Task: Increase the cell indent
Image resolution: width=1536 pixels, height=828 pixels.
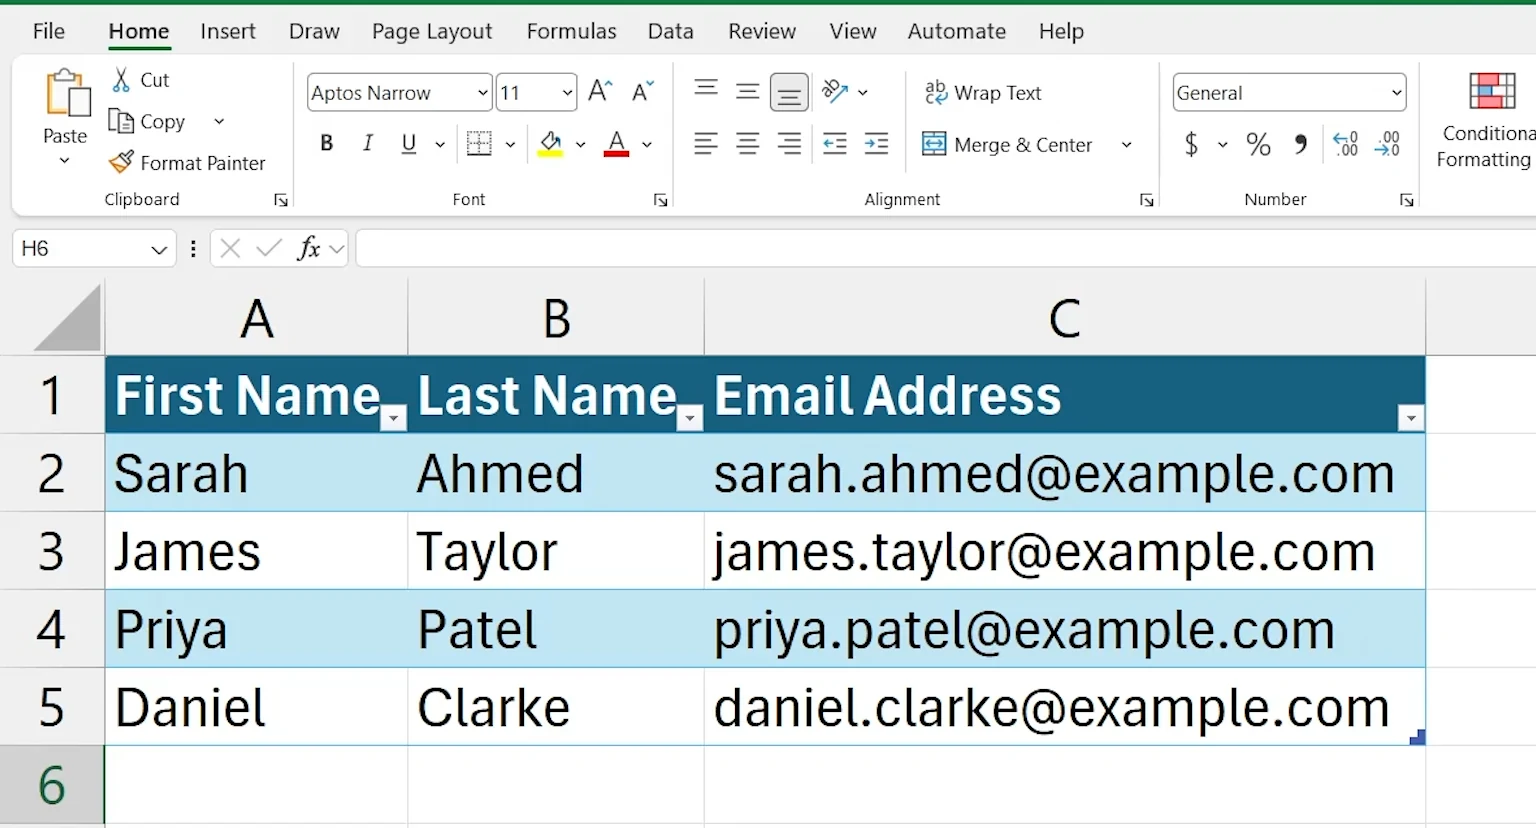Action: point(876,144)
